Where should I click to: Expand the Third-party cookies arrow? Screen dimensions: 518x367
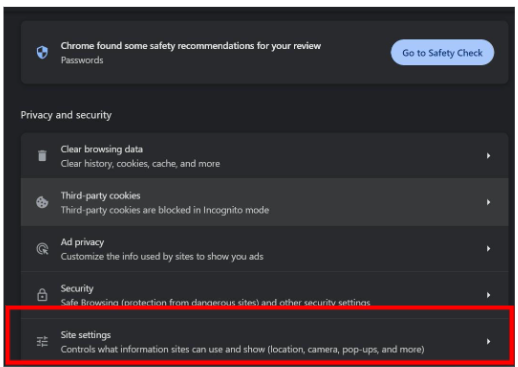coord(488,202)
